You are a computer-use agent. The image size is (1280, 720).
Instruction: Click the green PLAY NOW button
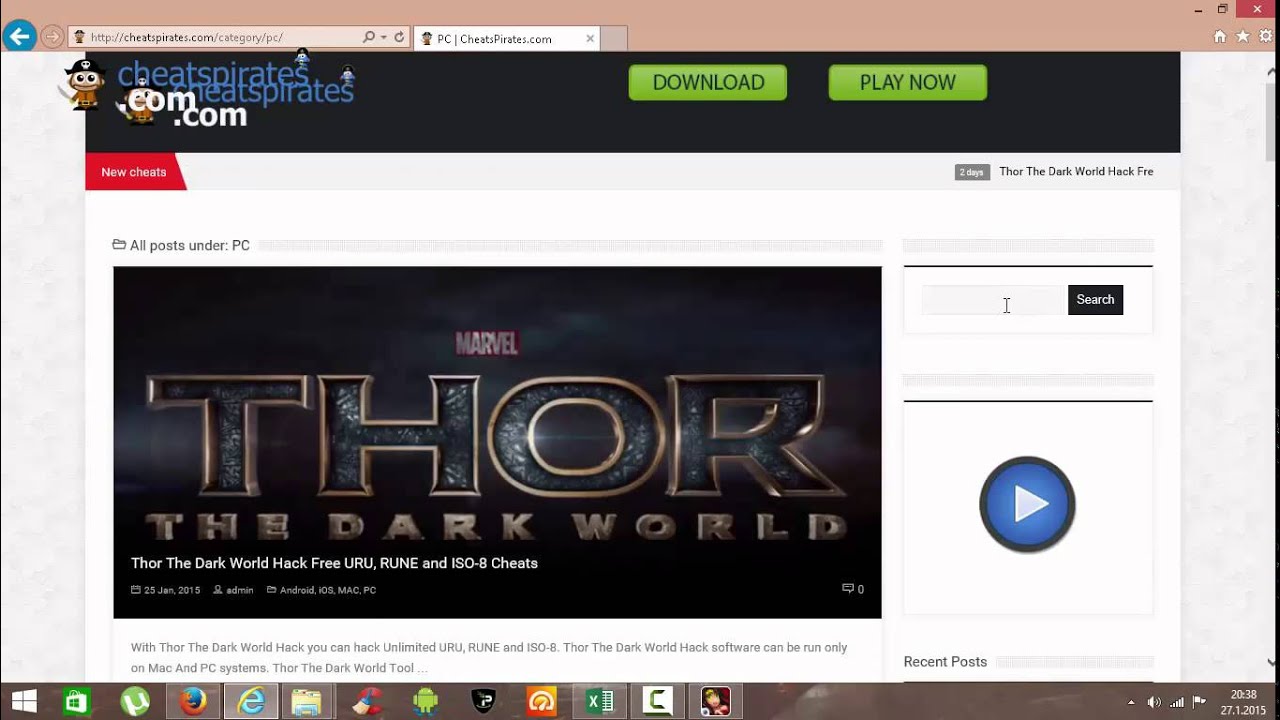(x=908, y=83)
